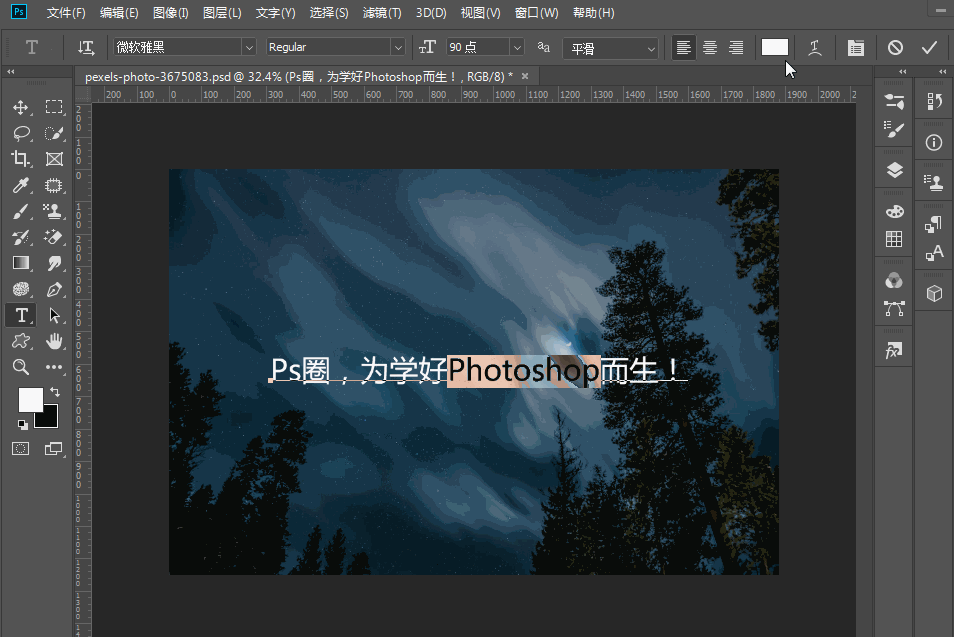Open the 窗口(W) menu
The image size is (954, 637).
(537, 13)
